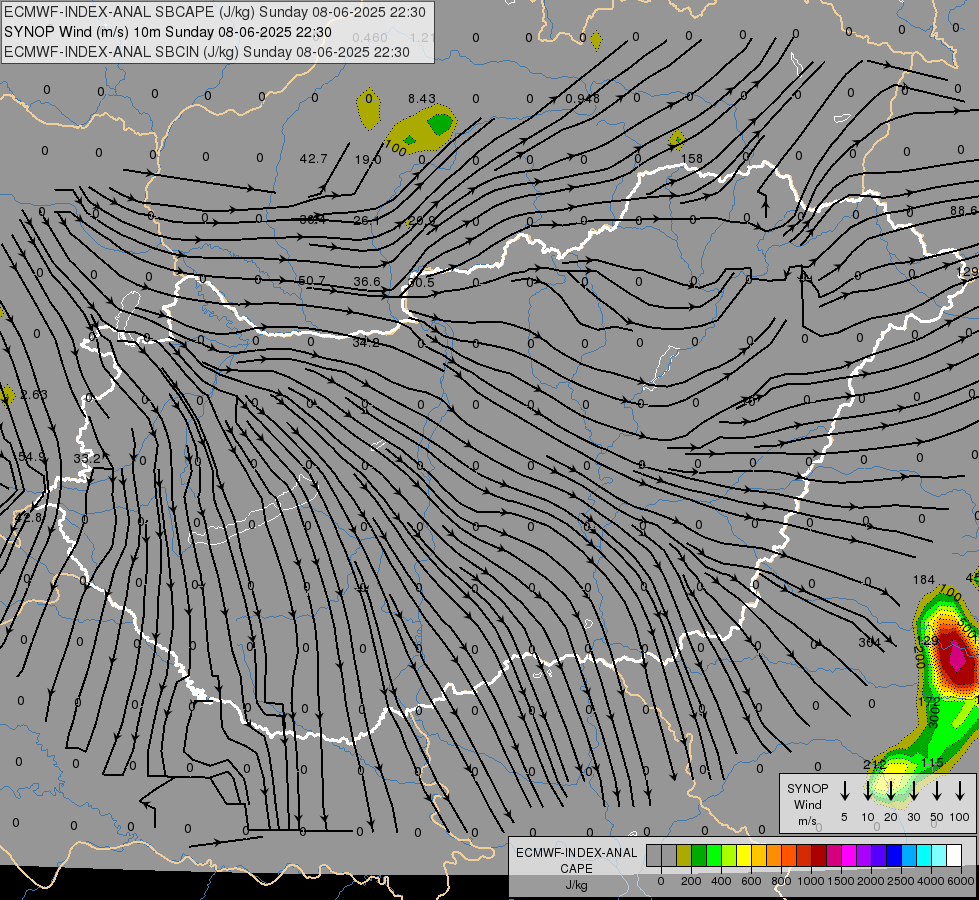The image size is (979, 900).
Task: Click the wind legend arrow above 50
Action: [937, 791]
